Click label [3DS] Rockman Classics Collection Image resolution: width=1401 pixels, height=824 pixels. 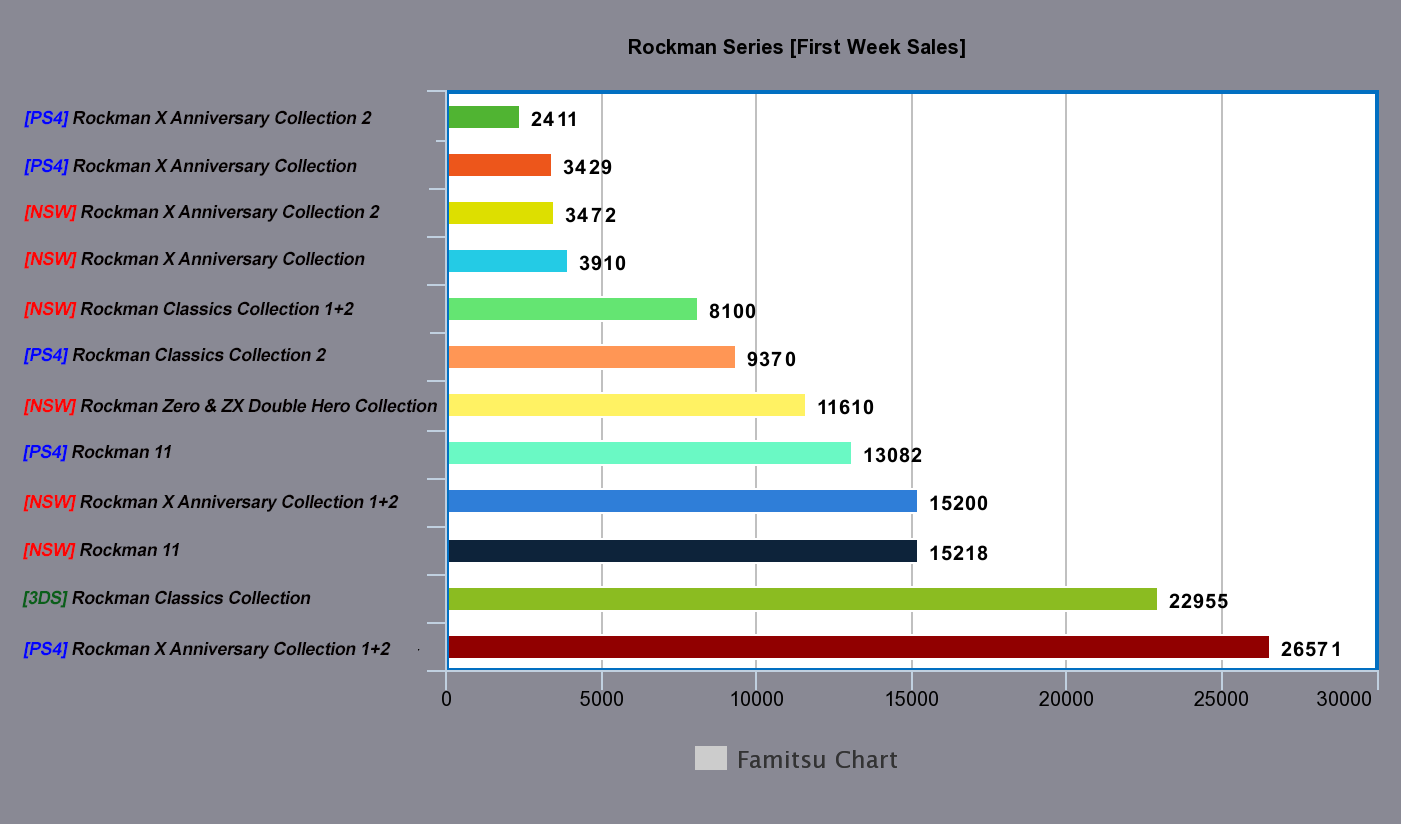pyautogui.click(x=167, y=598)
